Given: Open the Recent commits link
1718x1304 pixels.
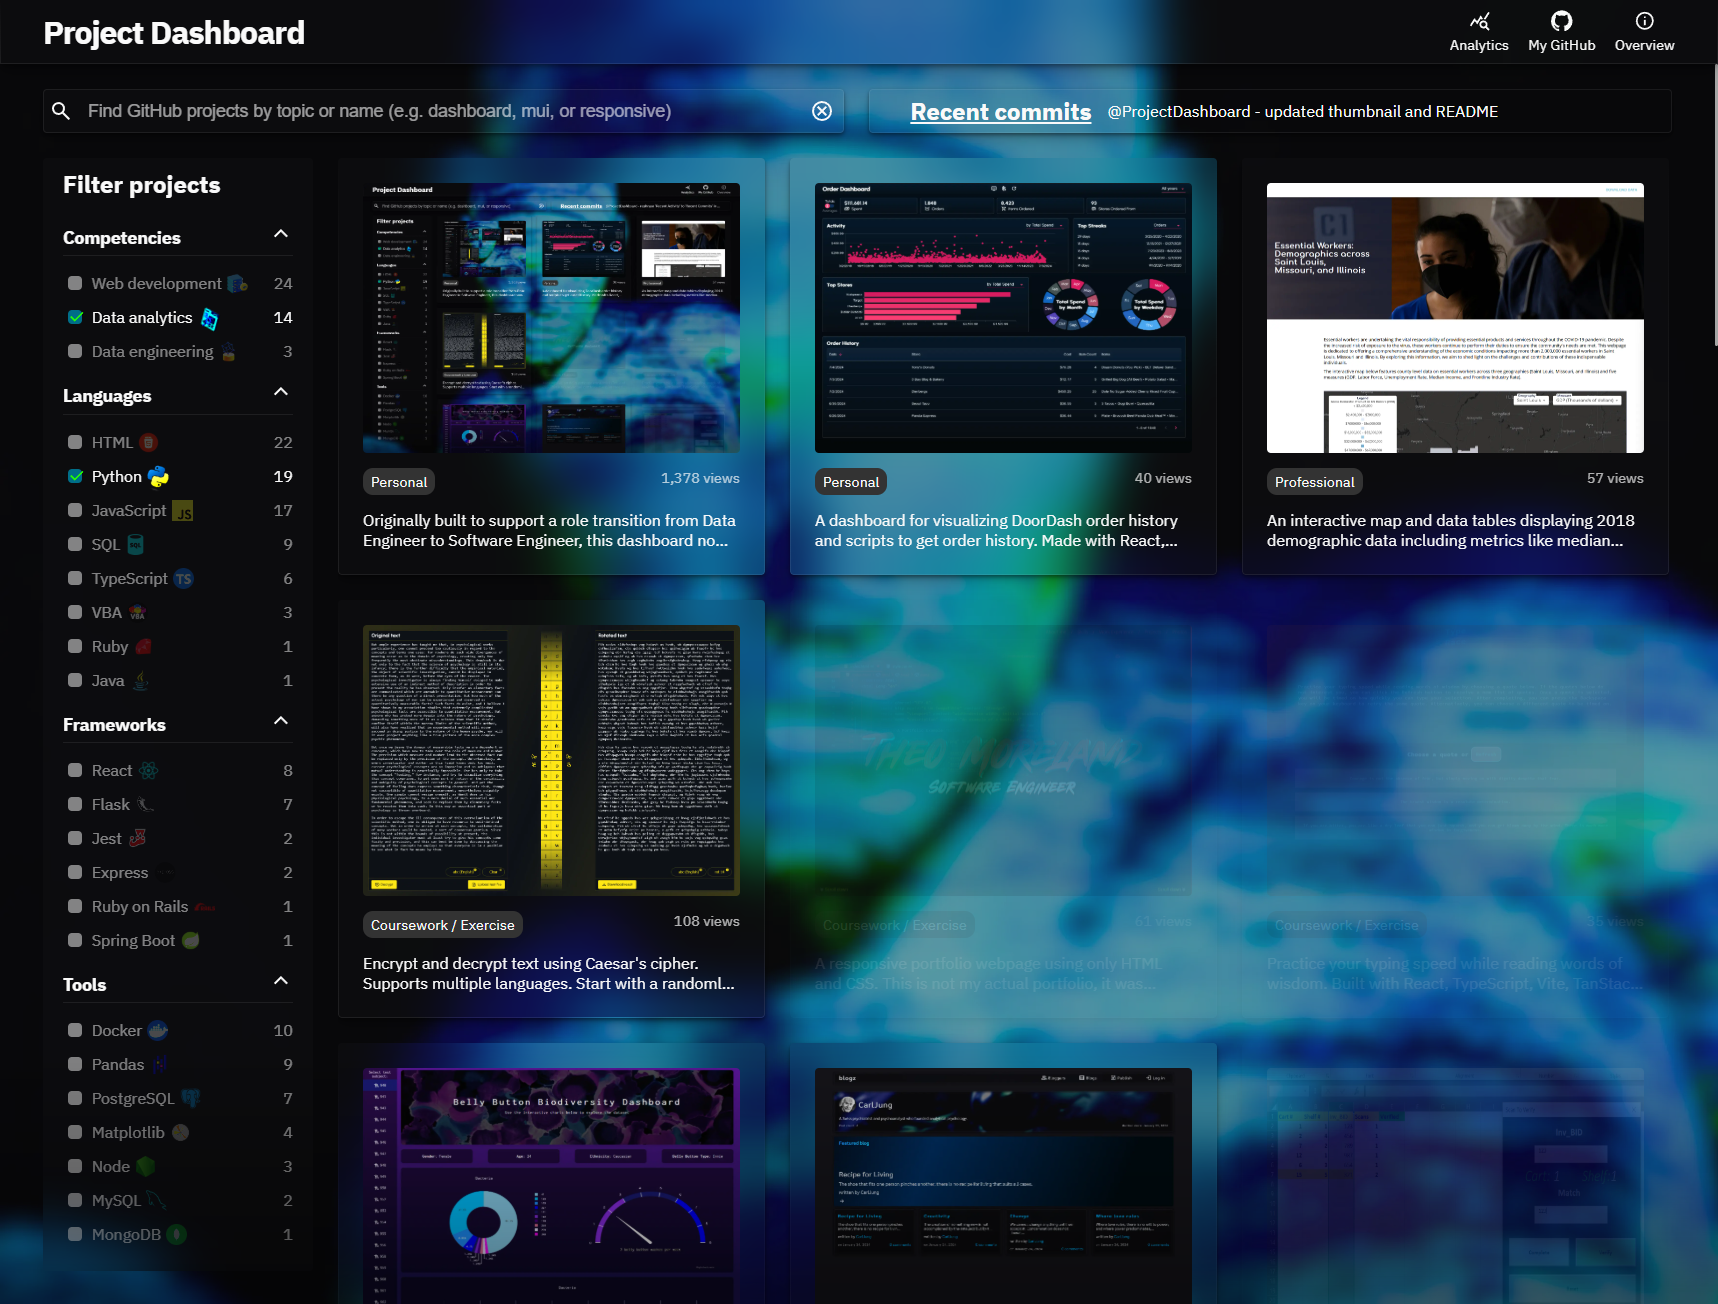Looking at the screenshot, I should point(1000,112).
